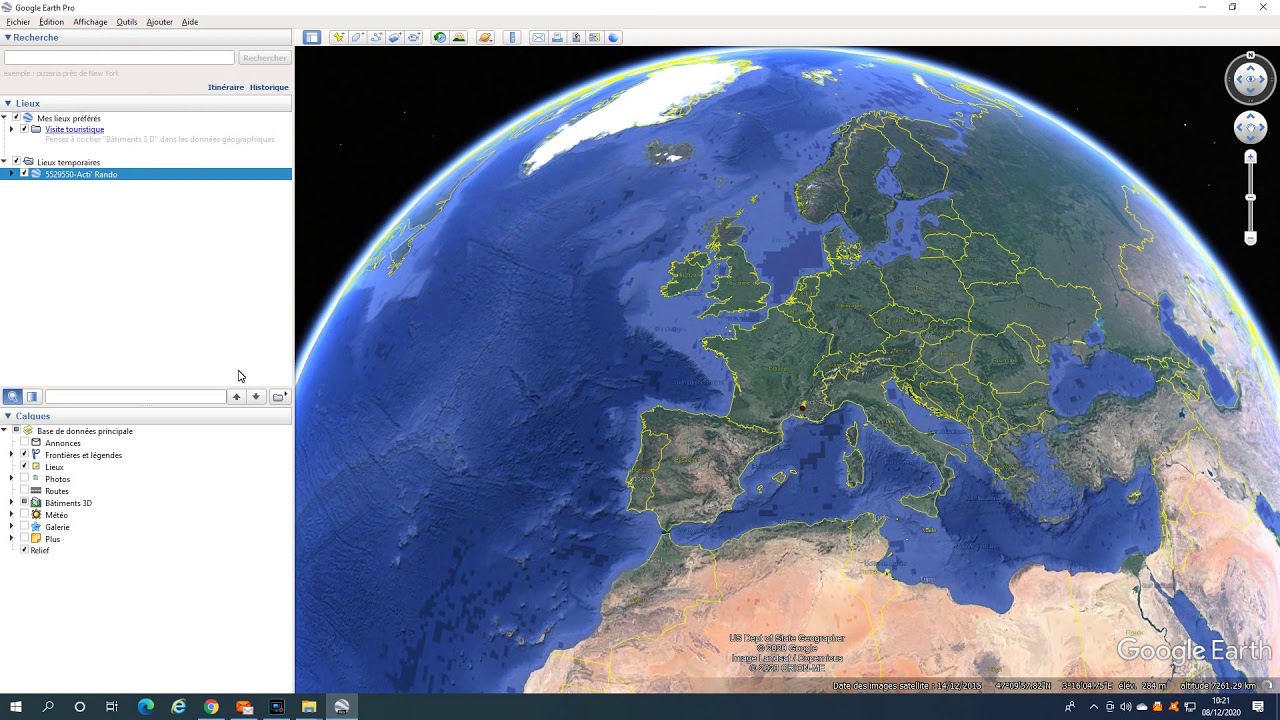
Task: Collapse the Lieux panel header
Action: tap(7, 103)
